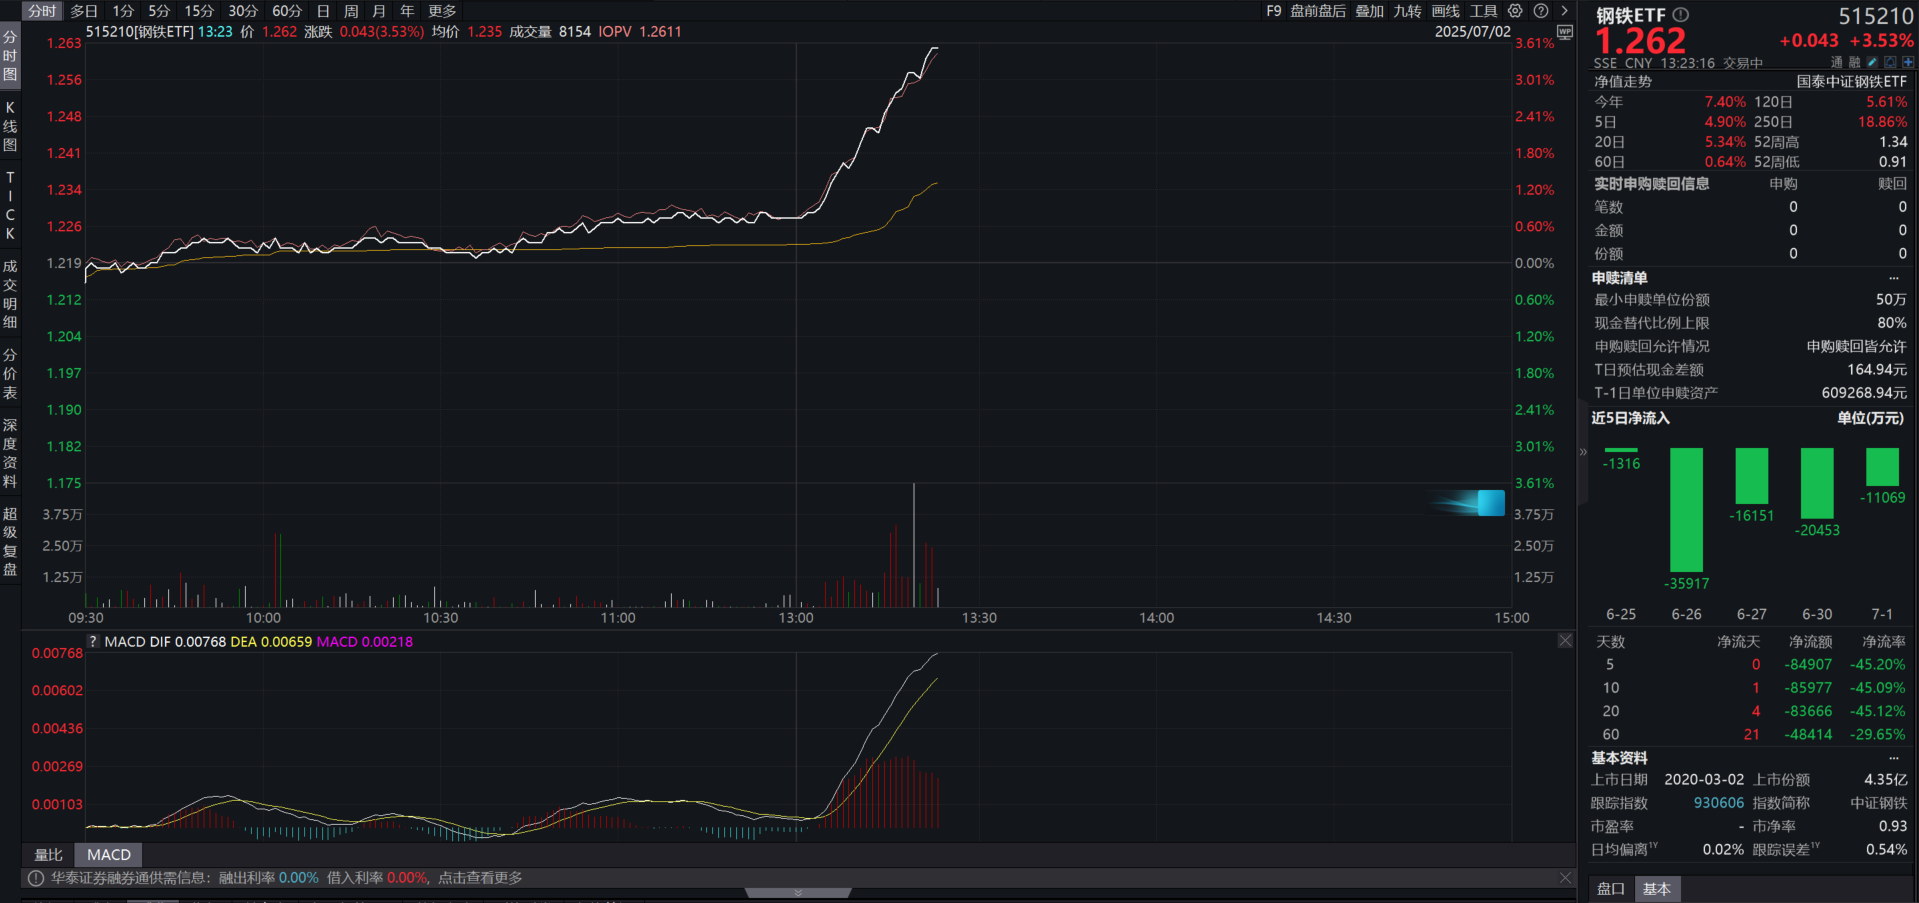Click the green 6-26 net inflow bar
This screenshot has height=903, width=1919.
(x=1686, y=509)
